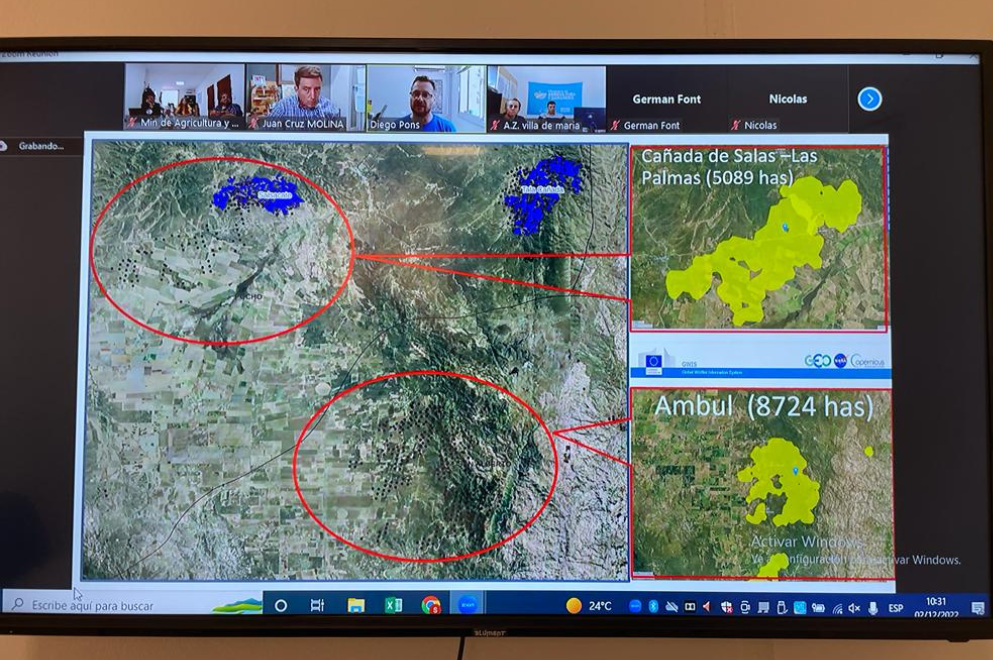Image resolution: width=993 pixels, height=660 pixels.
Task: Click the microphone tray icon
Action: pyautogui.click(x=873, y=609)
